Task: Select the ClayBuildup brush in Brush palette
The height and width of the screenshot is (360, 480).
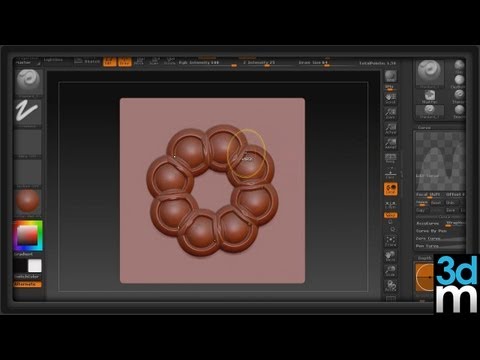Action: (x=459, y=82)
